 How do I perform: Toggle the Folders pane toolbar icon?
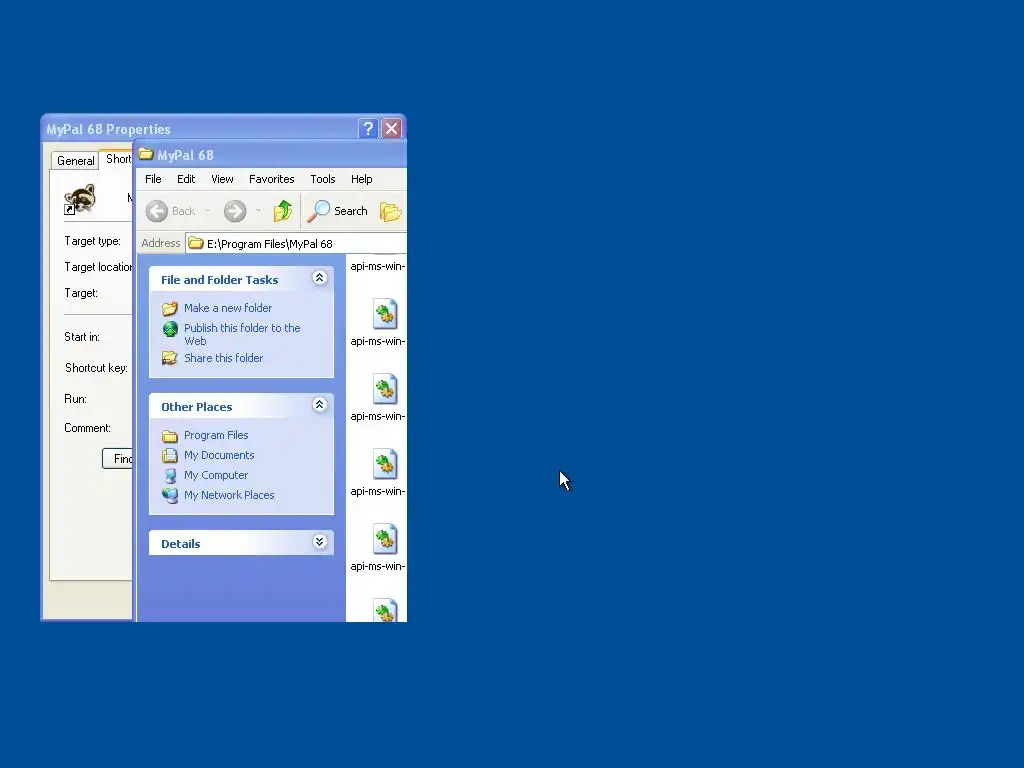pyautogui.click(x=391, y=211)
